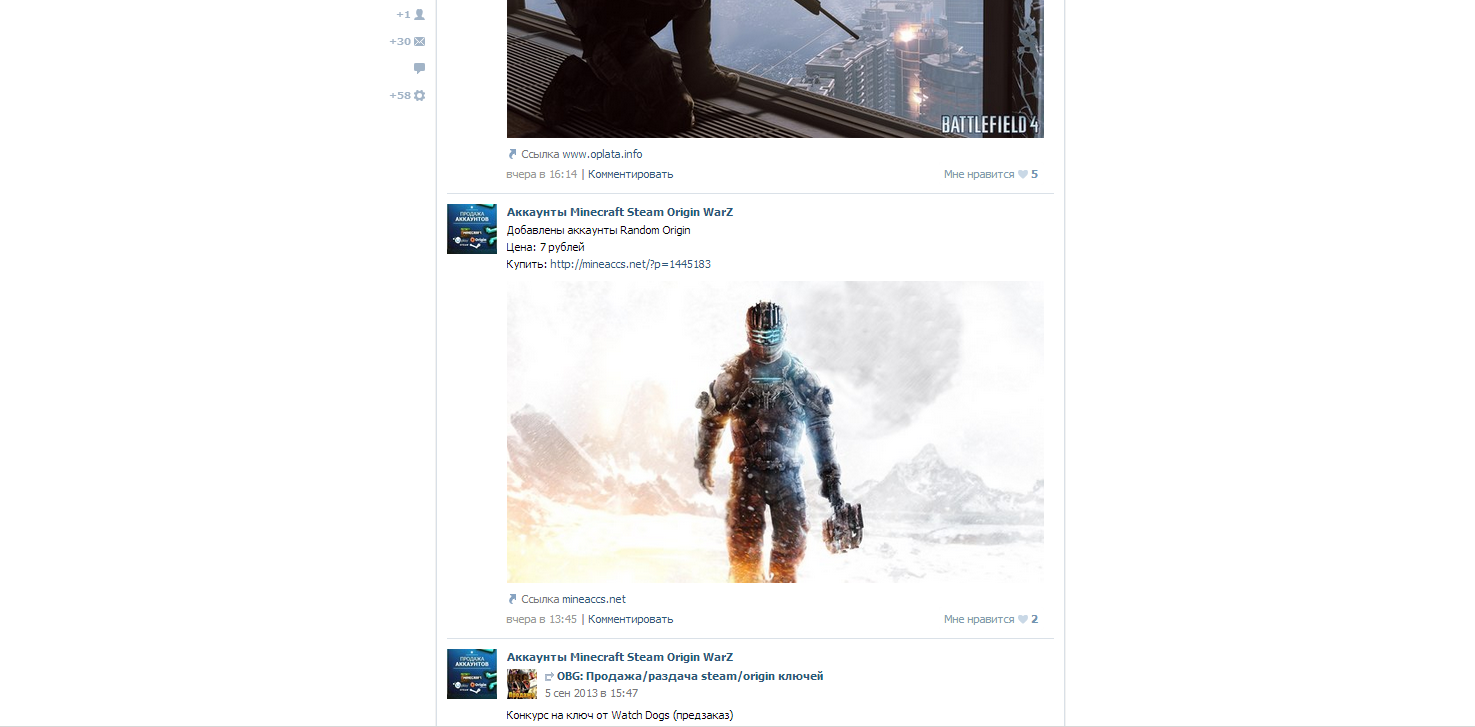Like the Battlefield 4 post via Мне нравится
This screenshot has height=727, width=1475.
(x=979, y=174)
